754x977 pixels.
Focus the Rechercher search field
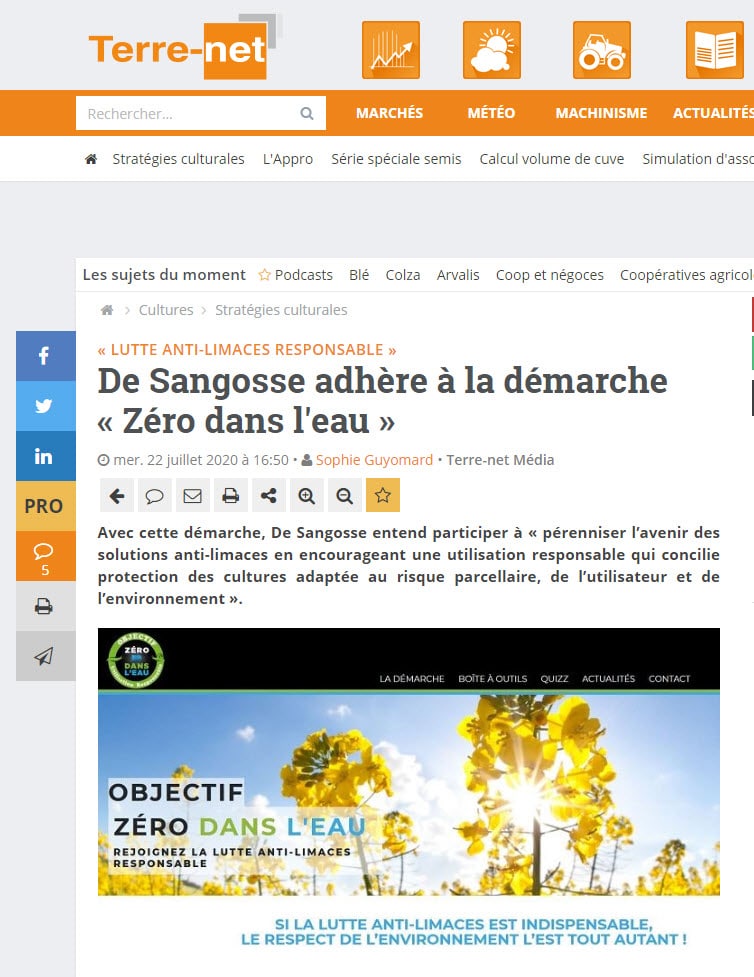coord(201,113)
